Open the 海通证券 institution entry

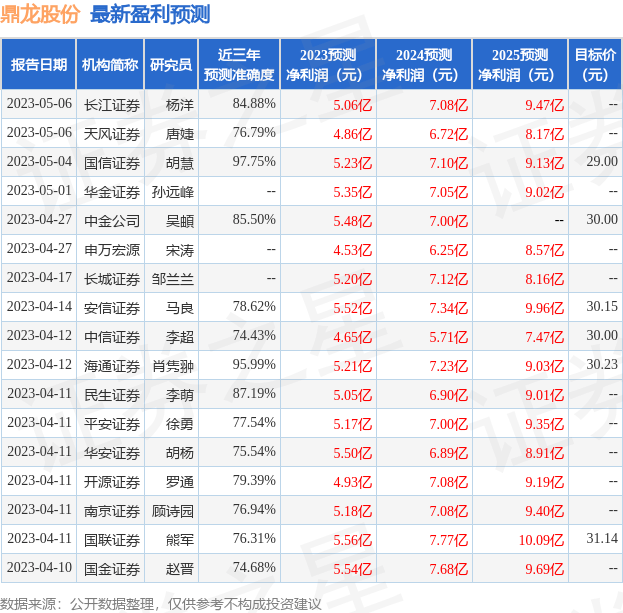(112, 365)
